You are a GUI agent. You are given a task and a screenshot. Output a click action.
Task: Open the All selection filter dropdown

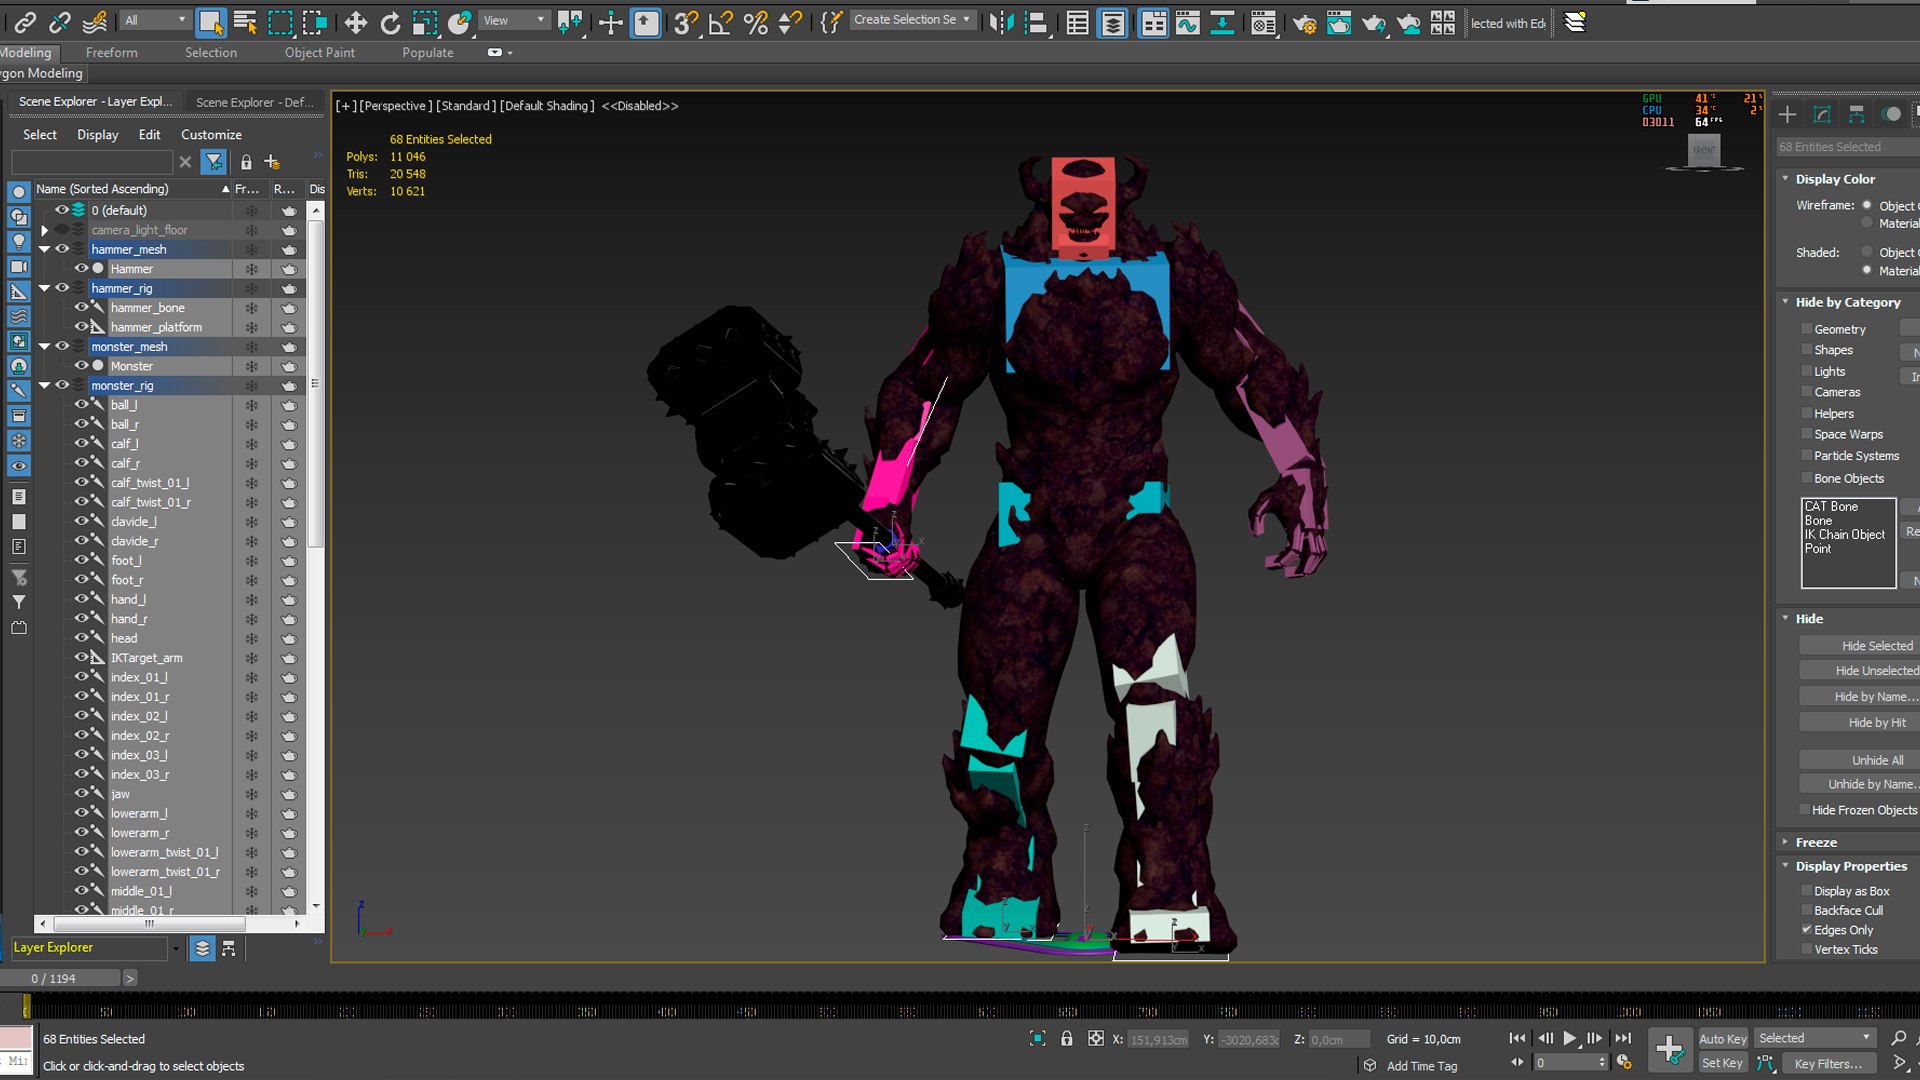pos(155,20)
